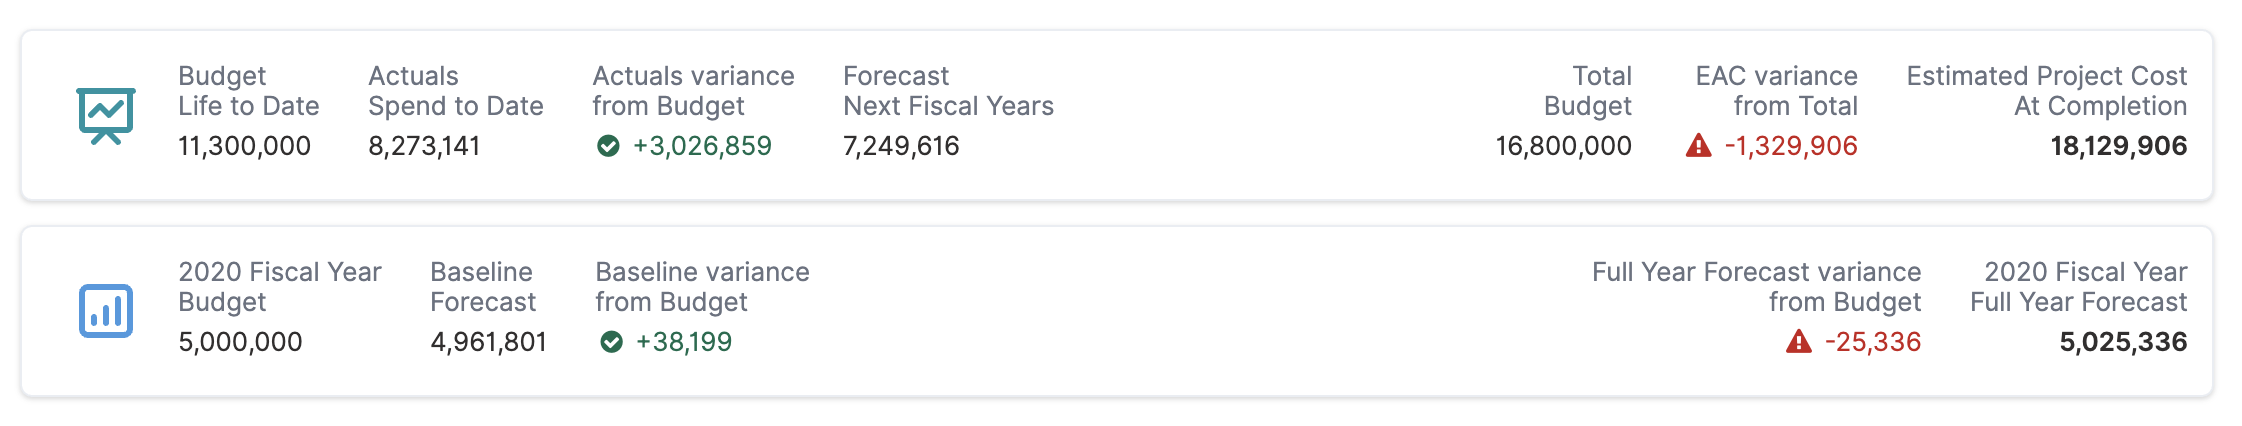Click Full Year Forecast variance value -25,336
The width and height of the screenshot is (2242, 426).
1873,342
